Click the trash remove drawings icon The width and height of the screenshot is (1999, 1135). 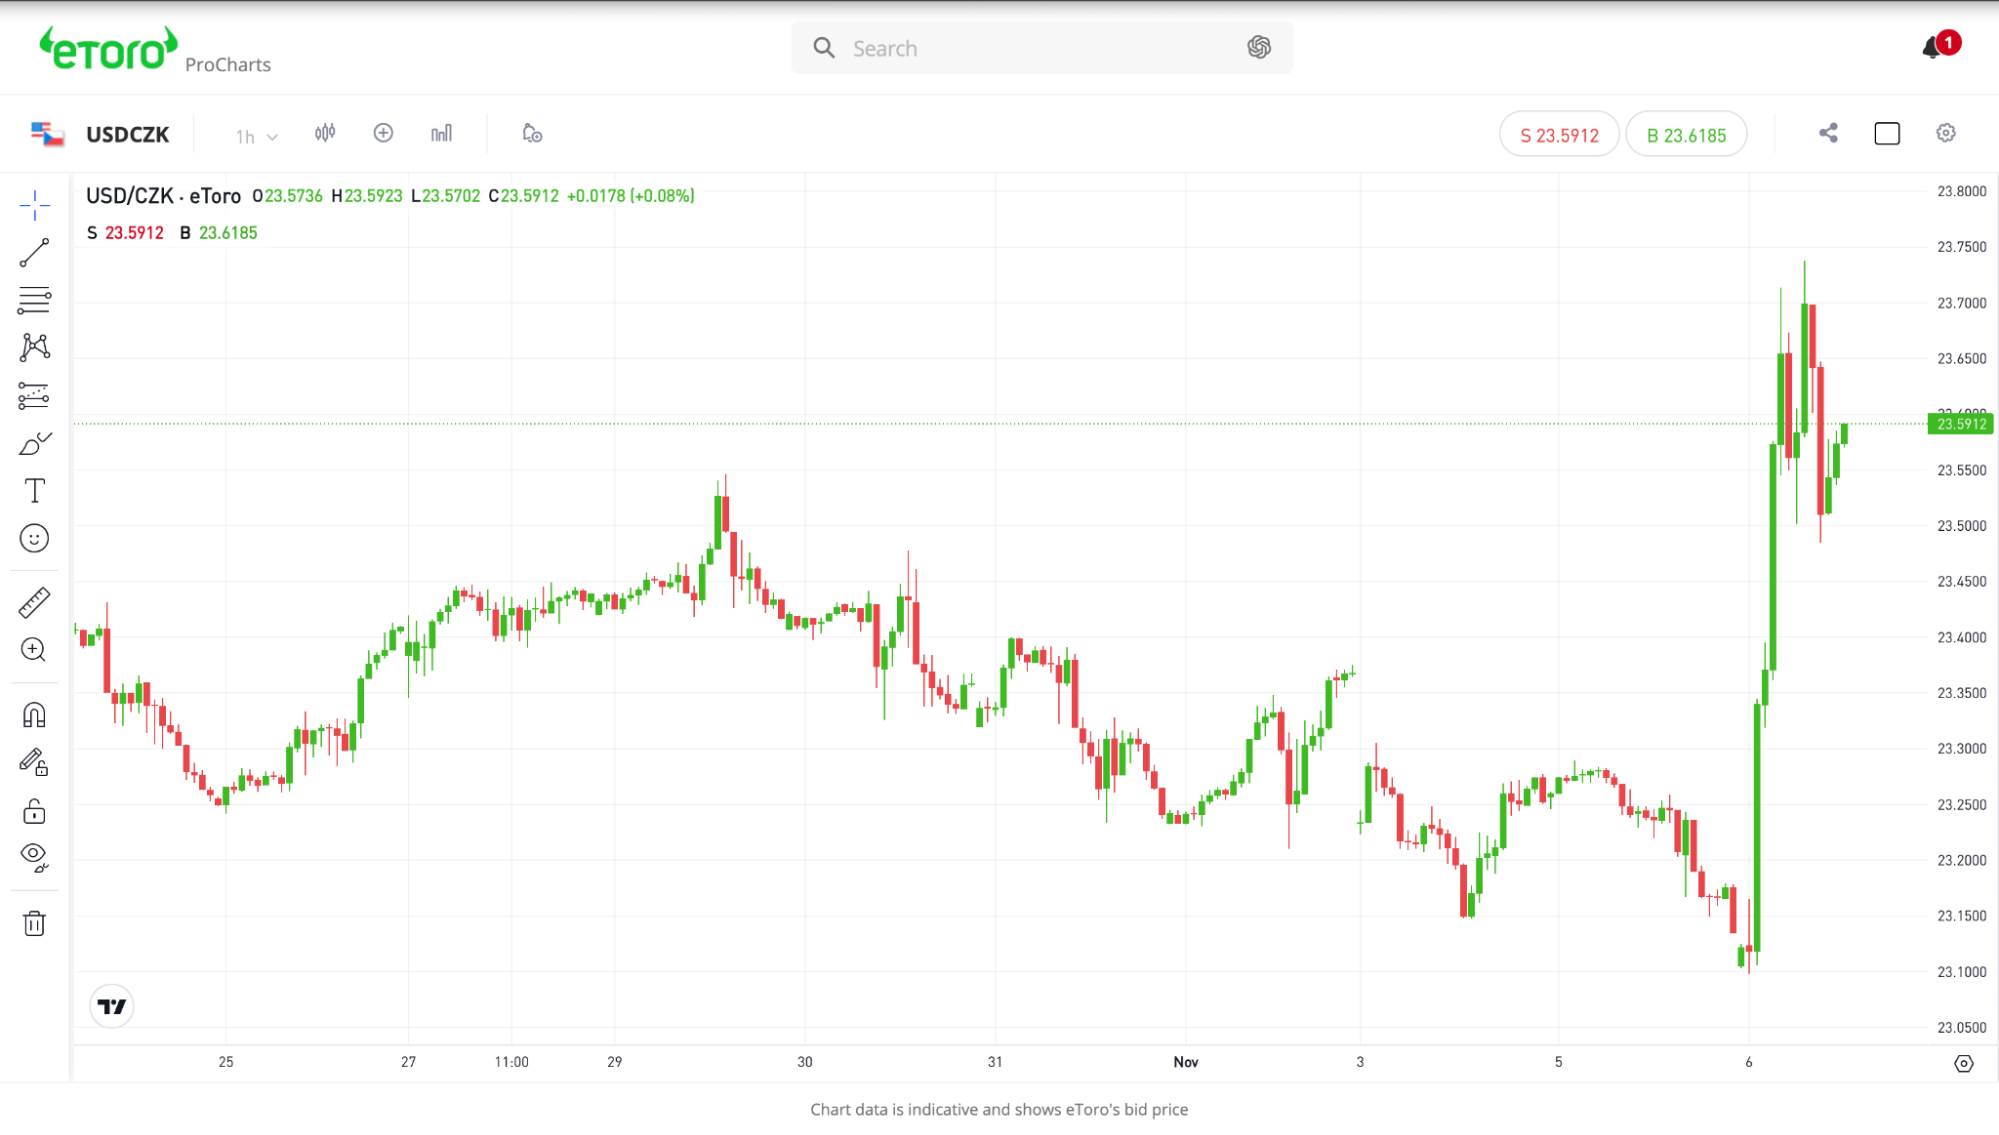[x=34, y=923]
